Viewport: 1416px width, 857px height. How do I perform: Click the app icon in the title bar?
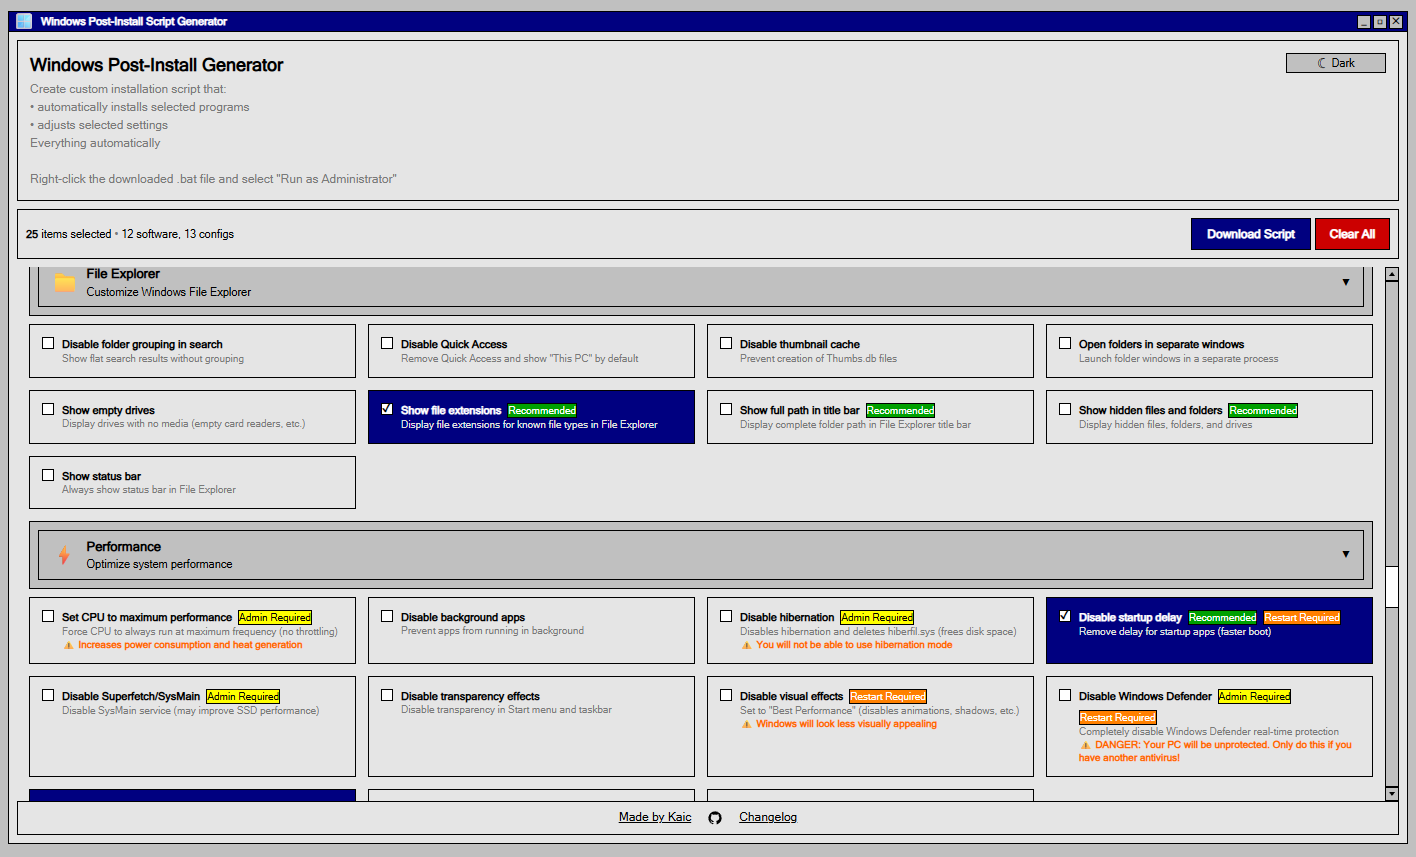24,21
